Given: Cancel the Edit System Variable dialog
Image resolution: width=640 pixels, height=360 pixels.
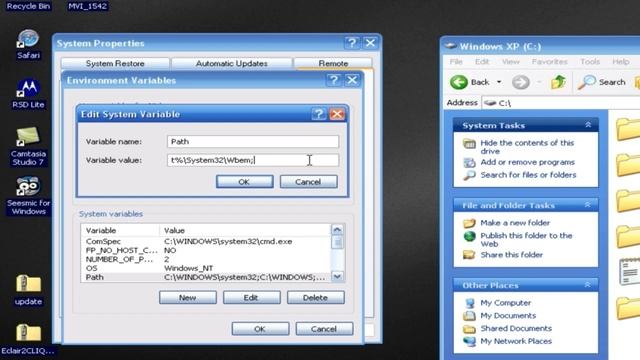Looking at the screenshot, I should pyautogui.click(x=309, y=182).
